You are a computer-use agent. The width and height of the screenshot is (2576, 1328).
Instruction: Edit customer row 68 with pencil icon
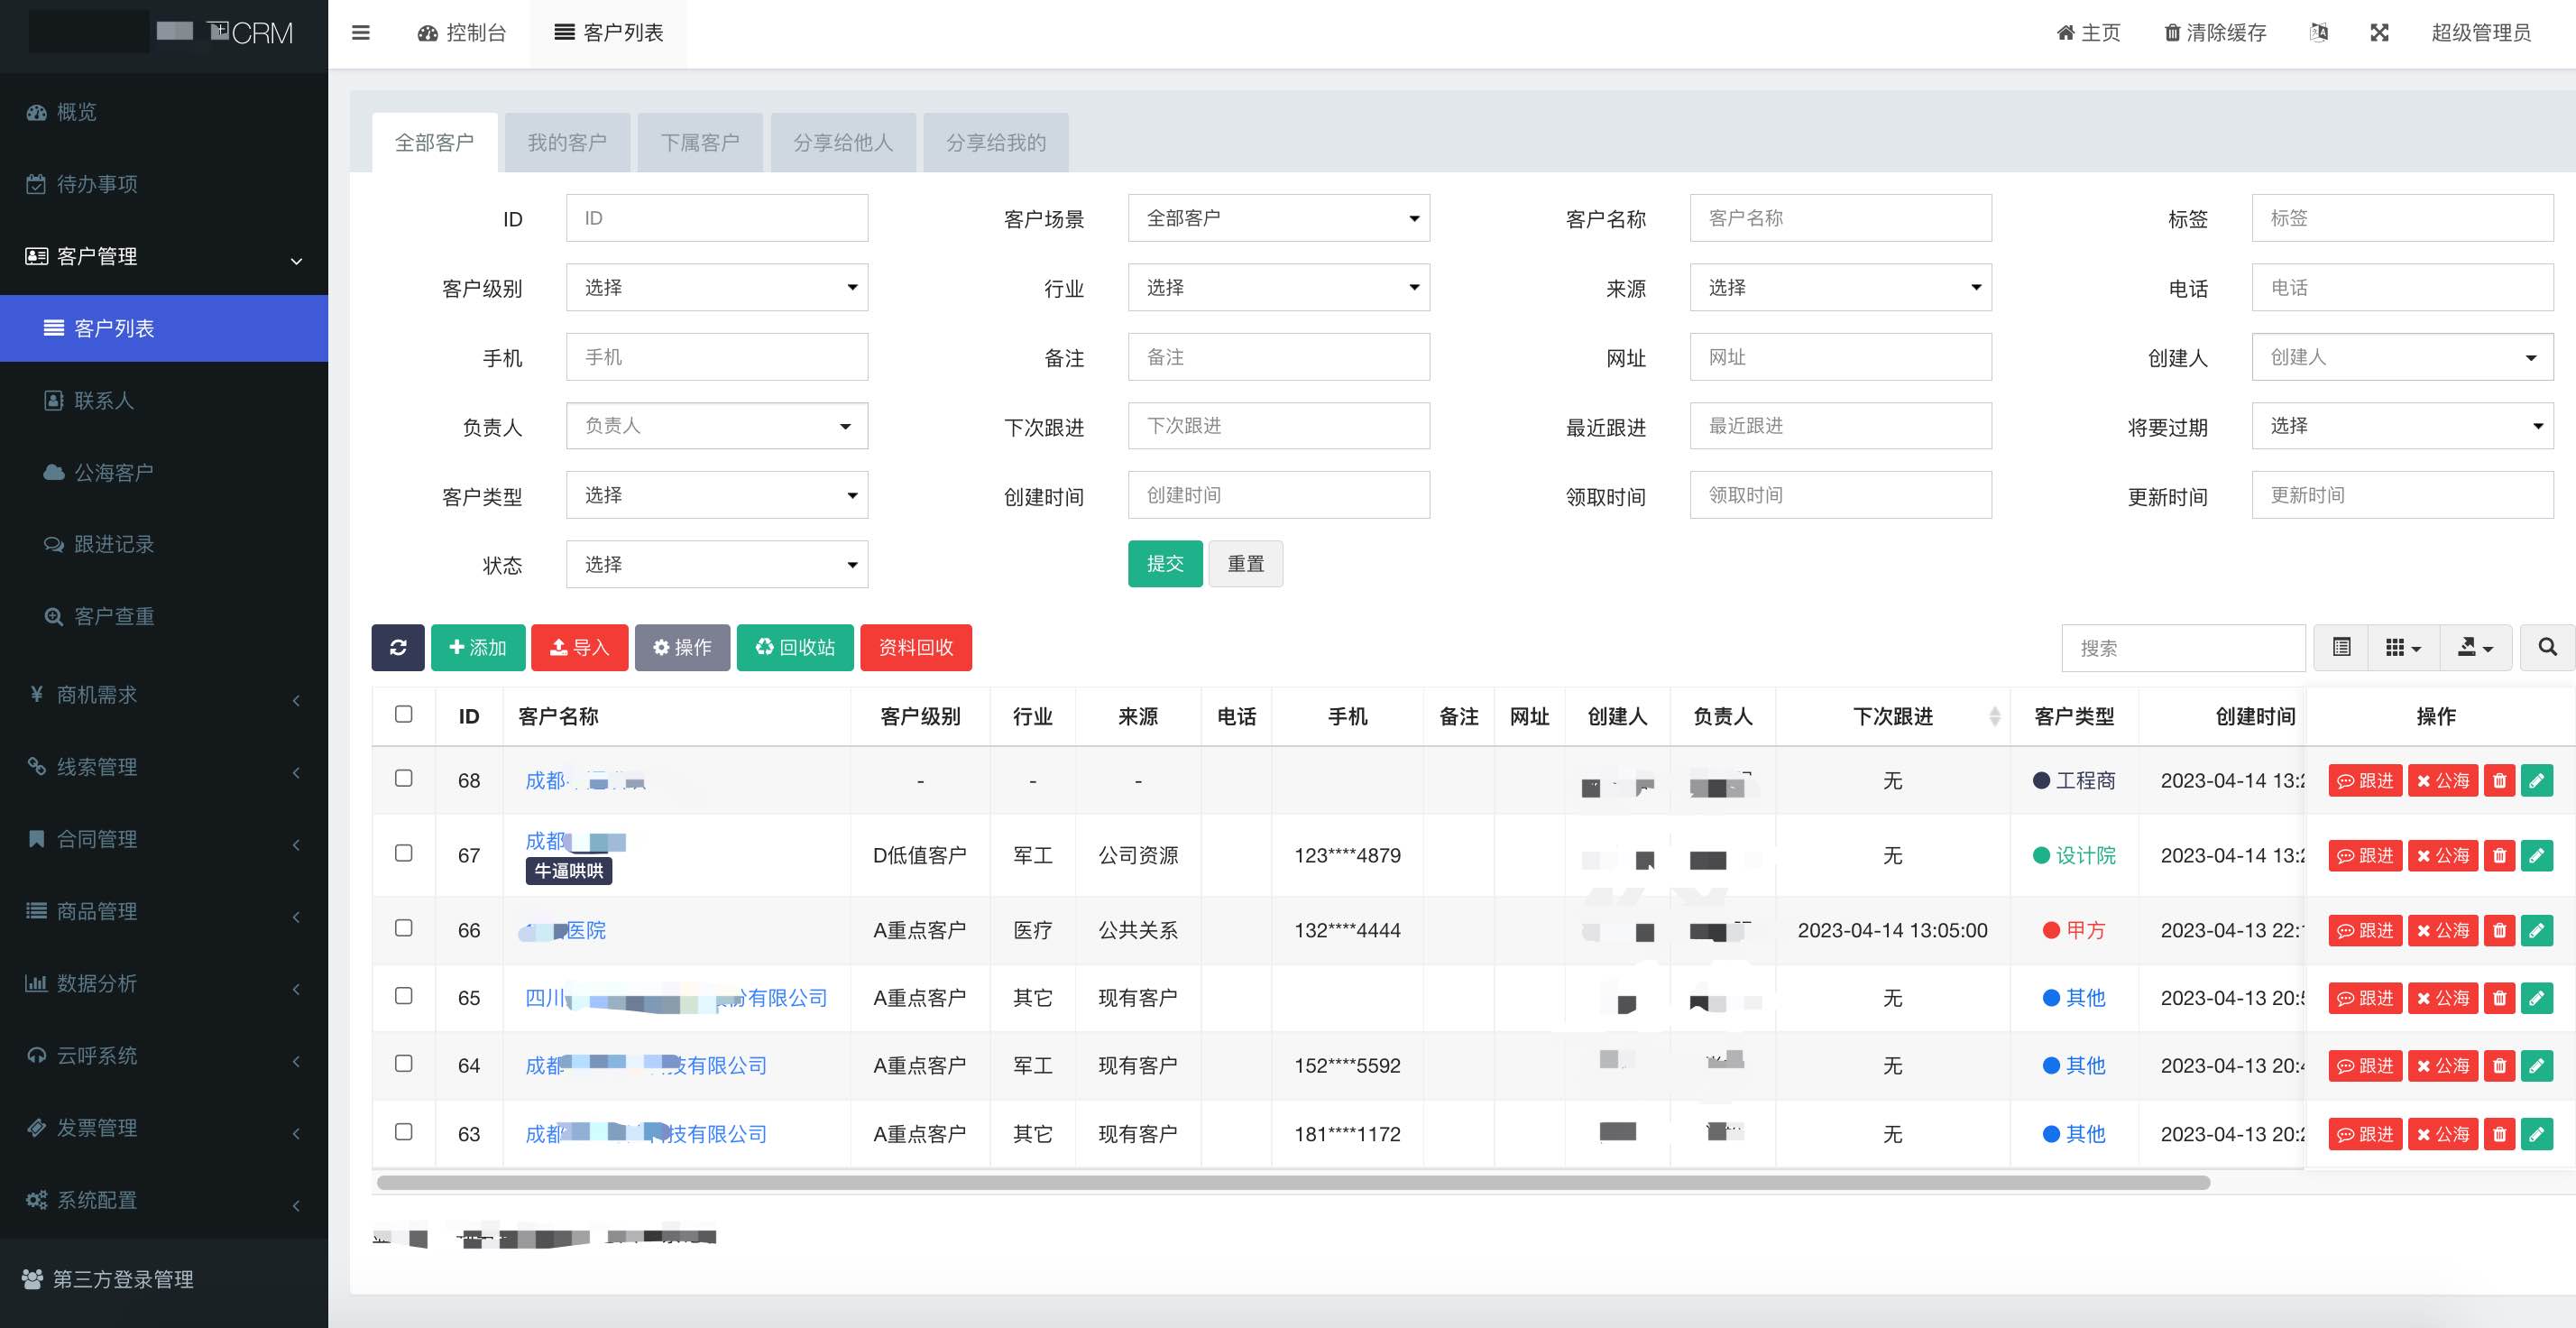2537,780
